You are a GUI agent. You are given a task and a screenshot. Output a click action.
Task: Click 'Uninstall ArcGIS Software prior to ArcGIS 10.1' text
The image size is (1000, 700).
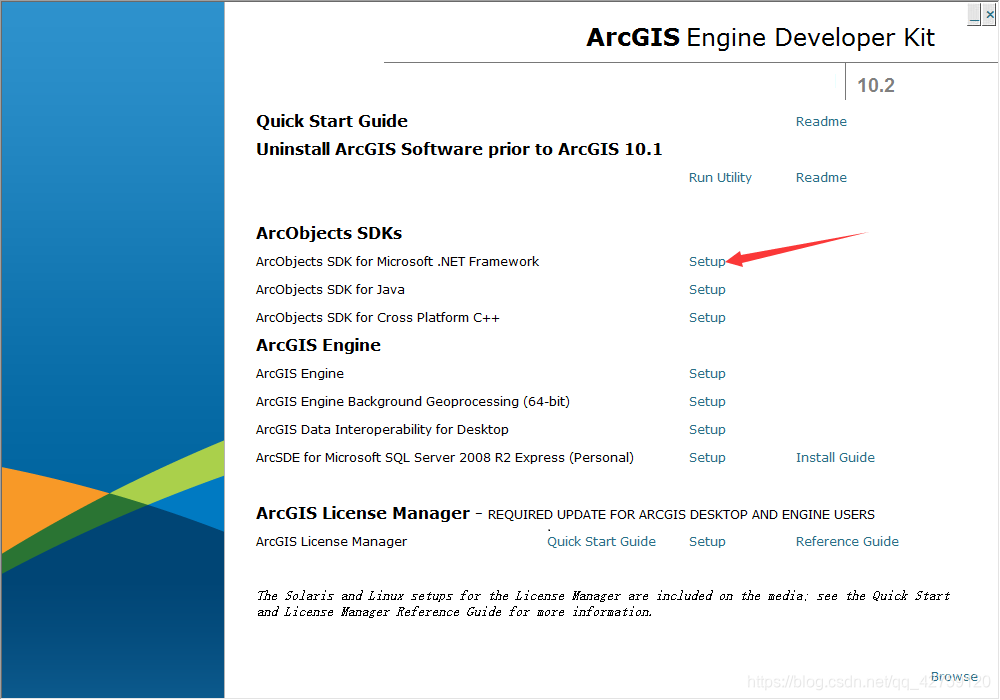tap(459, 149)
